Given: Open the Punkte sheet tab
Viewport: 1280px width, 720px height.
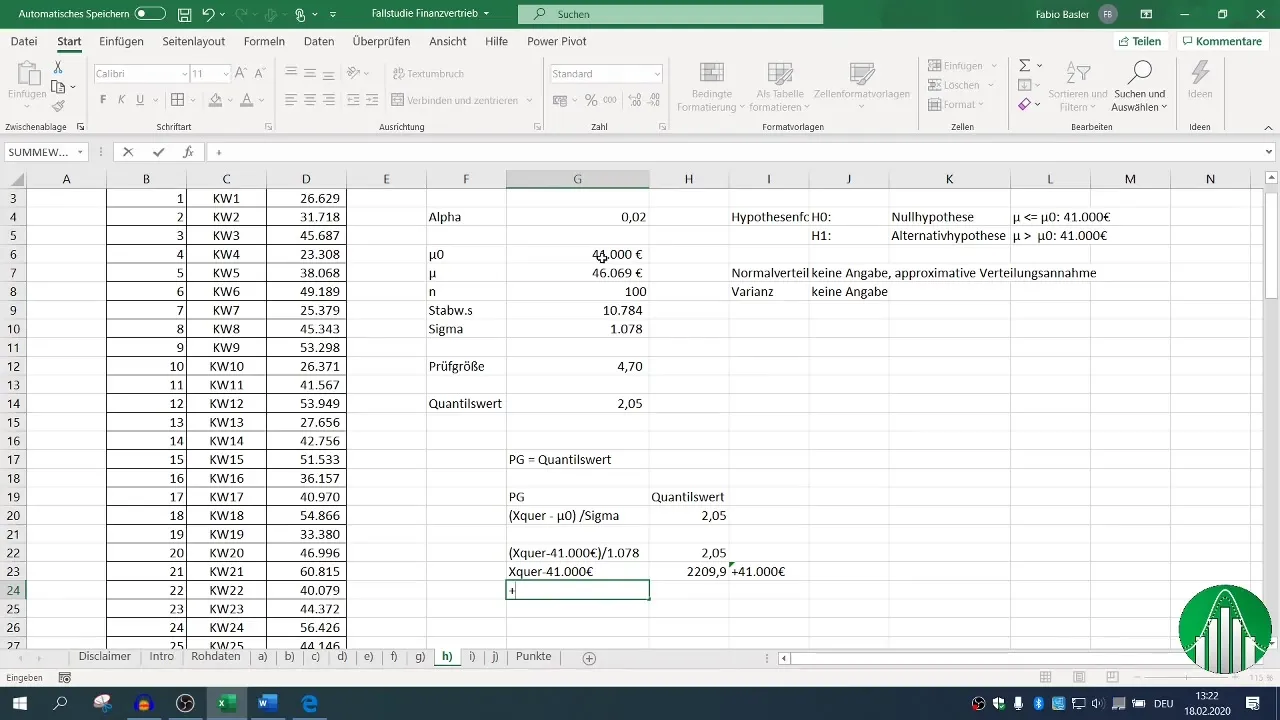Looking at the screenshot, I should [x=533, y=657].
